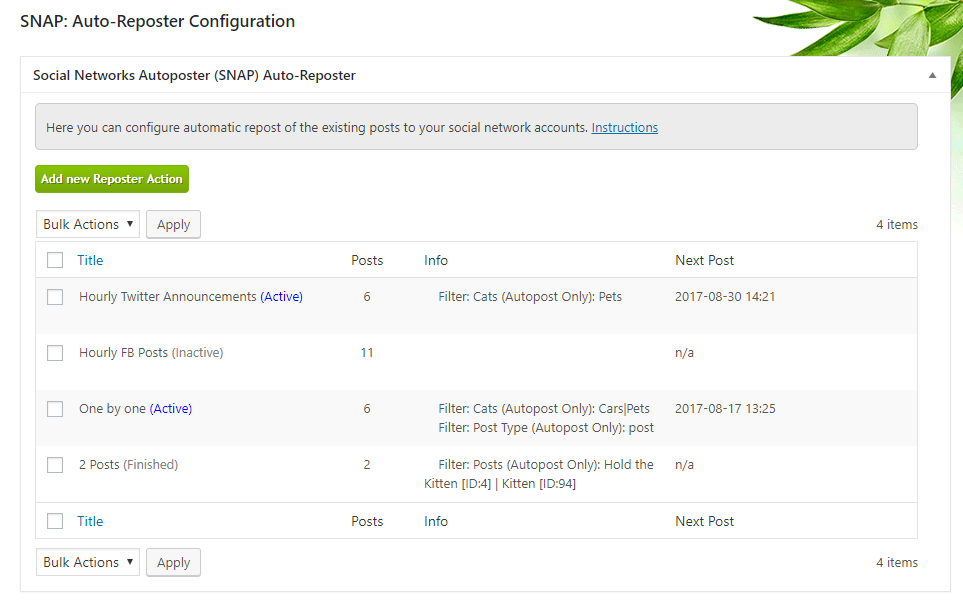Image resolution: width=963 pixels, height=611 pixels.
Task: Open the One by one reposter
Action: click(x=112, y=409)
